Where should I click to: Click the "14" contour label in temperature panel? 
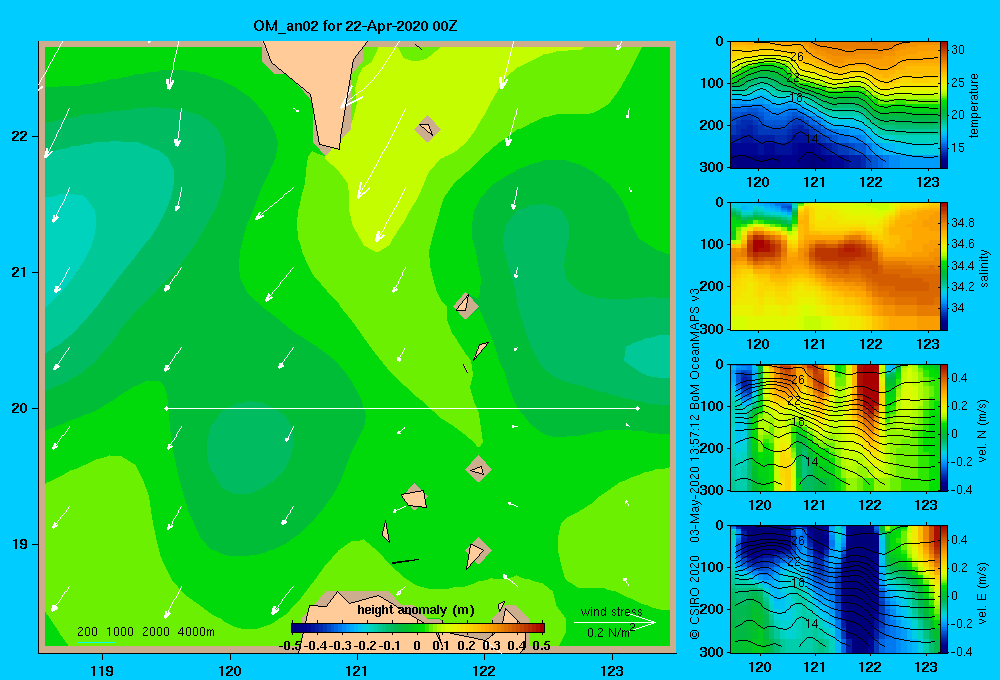coord(811,138)
